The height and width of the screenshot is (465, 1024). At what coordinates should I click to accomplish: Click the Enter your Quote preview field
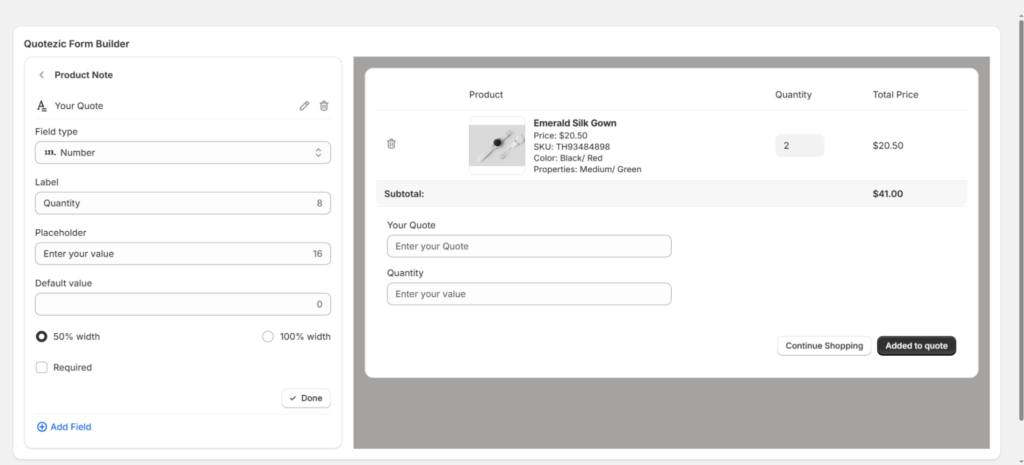click(x=529, y=246)
